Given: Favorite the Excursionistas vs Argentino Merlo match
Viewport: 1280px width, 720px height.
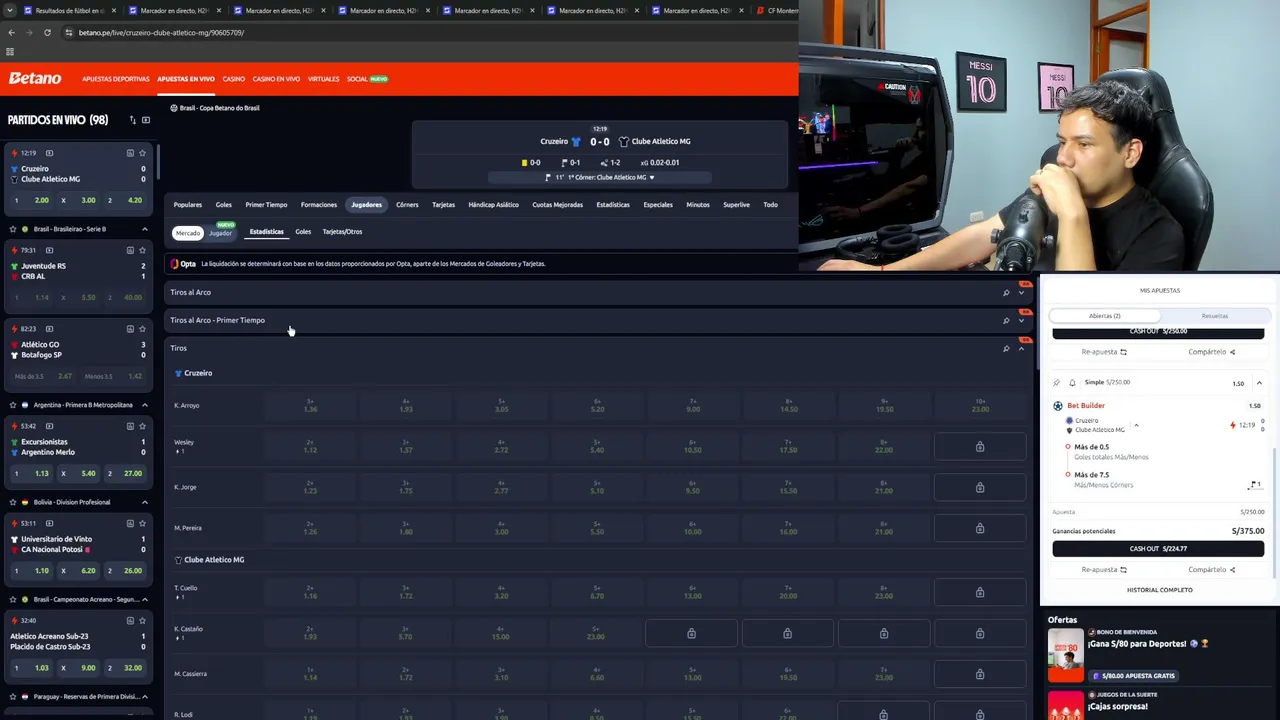Looking at the screenshot, I should 142,426.
